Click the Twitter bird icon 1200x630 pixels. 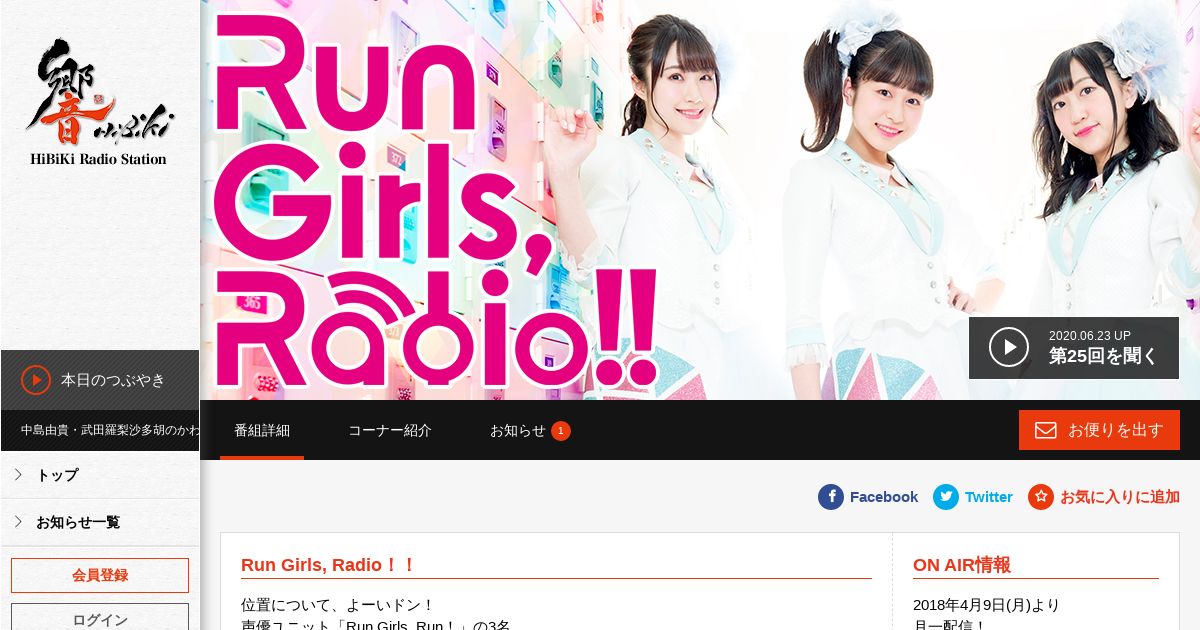[946, 497]
